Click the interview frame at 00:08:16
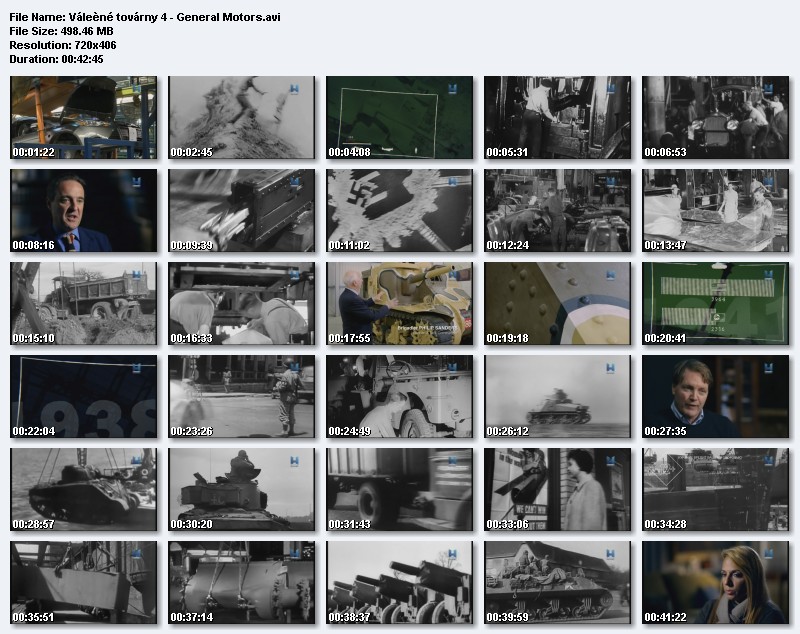 coord(83,211)
